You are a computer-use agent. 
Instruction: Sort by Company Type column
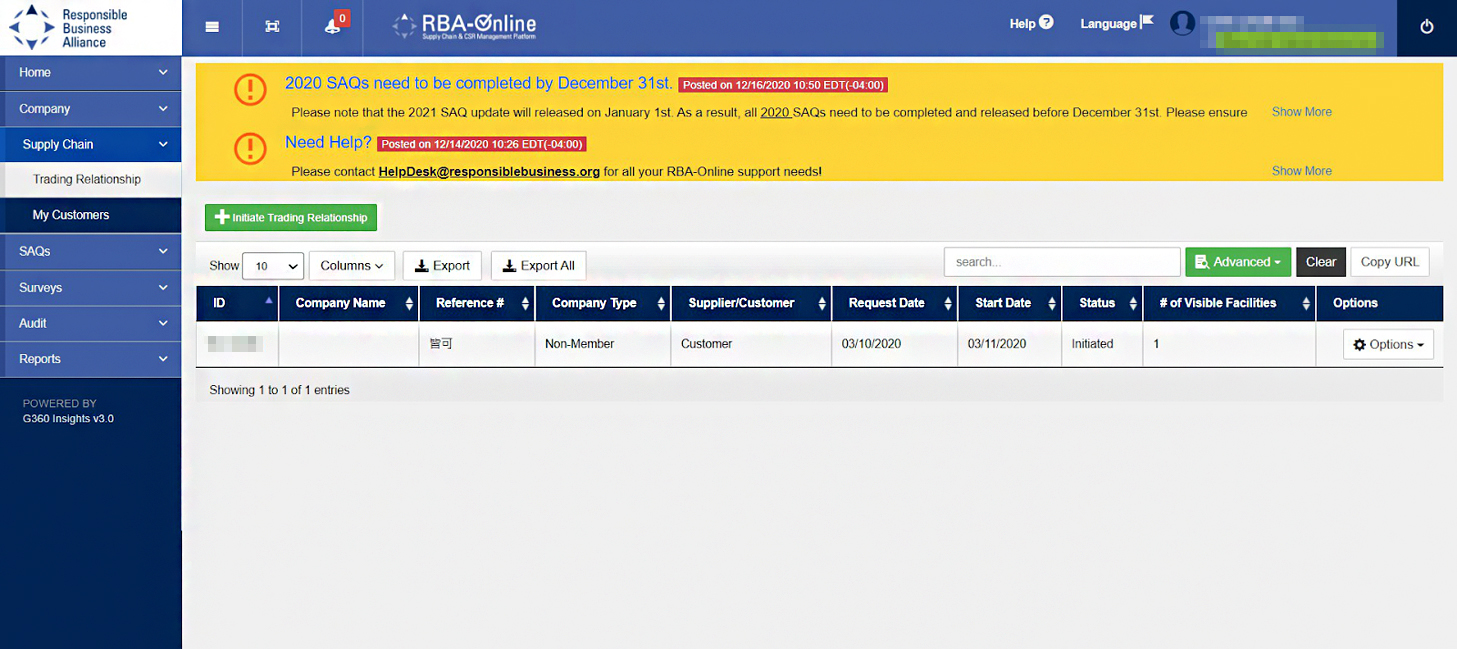(x=603, y=303)
